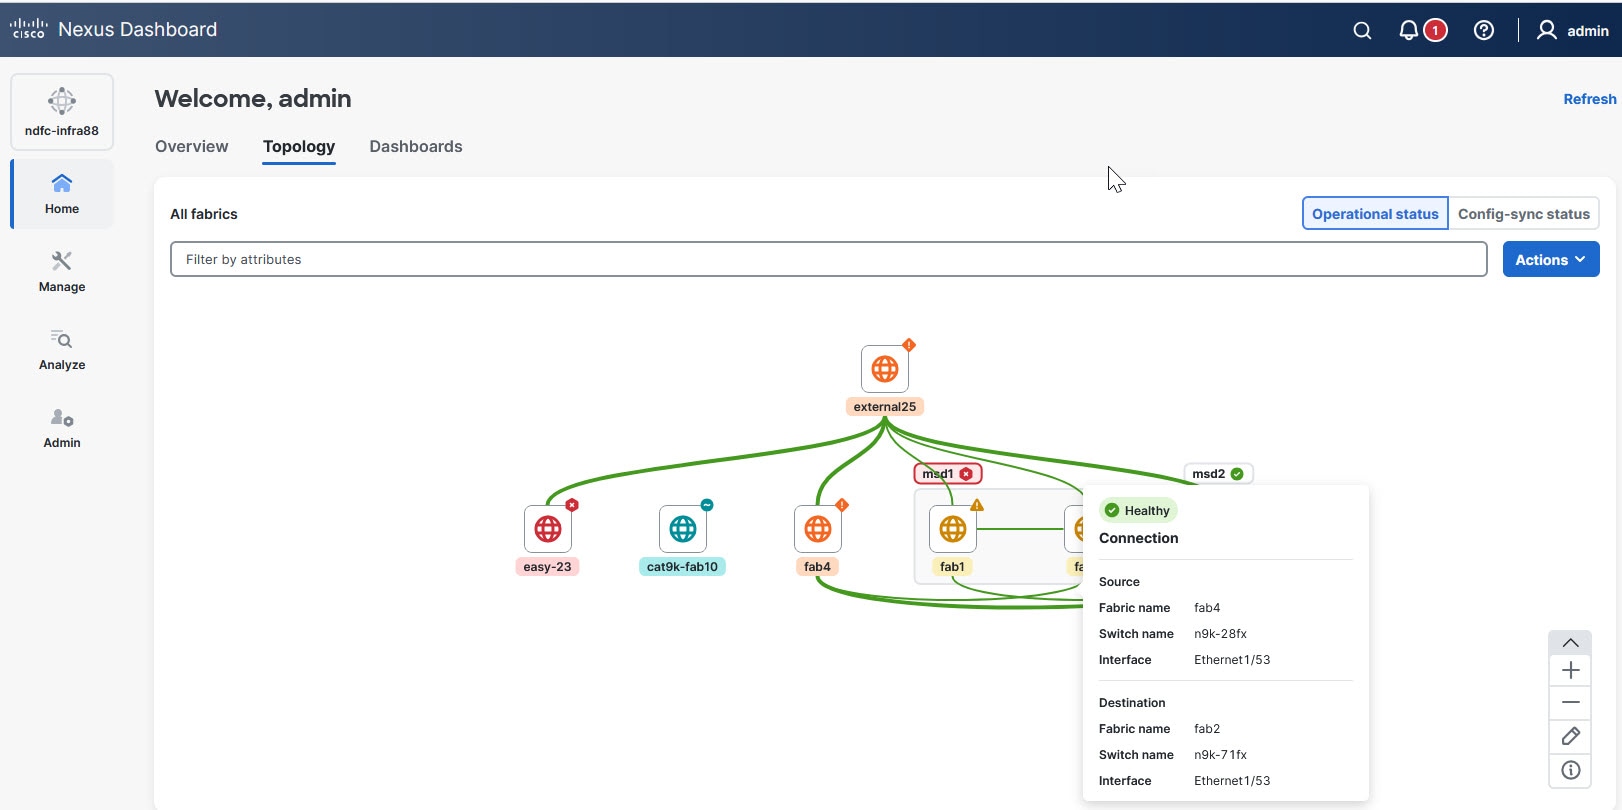1622x810 pixels.
Task: Click the alert badge on external25
Action: tap(909, 345)
